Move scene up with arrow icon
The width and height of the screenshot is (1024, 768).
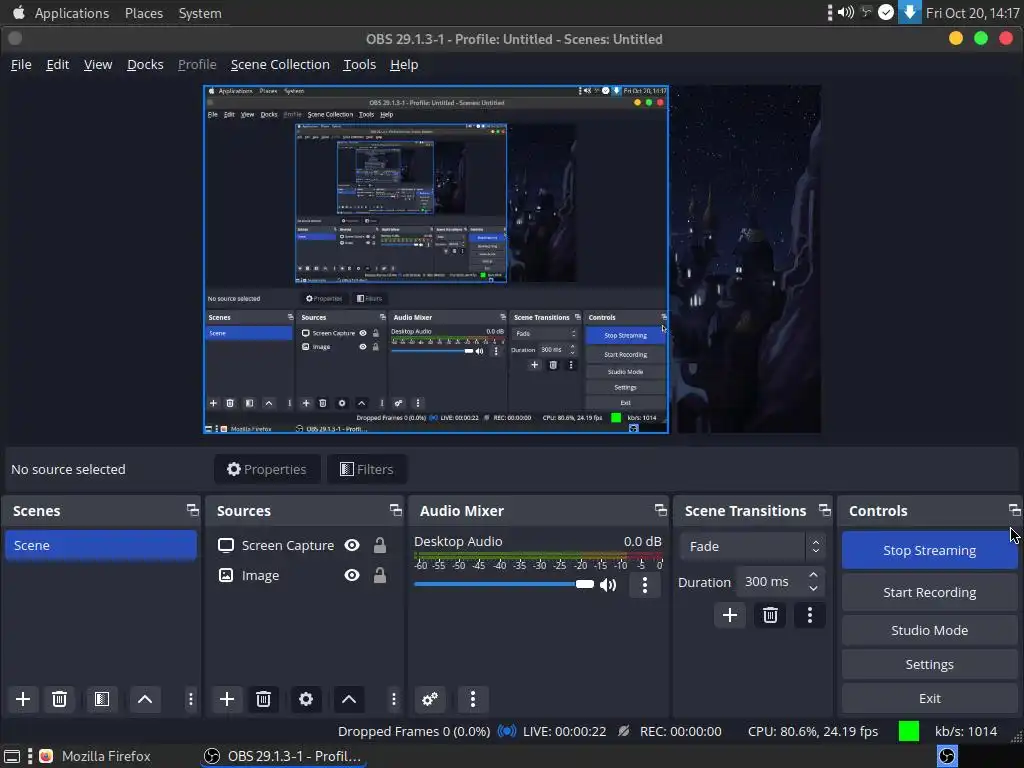tap(145, 699)
